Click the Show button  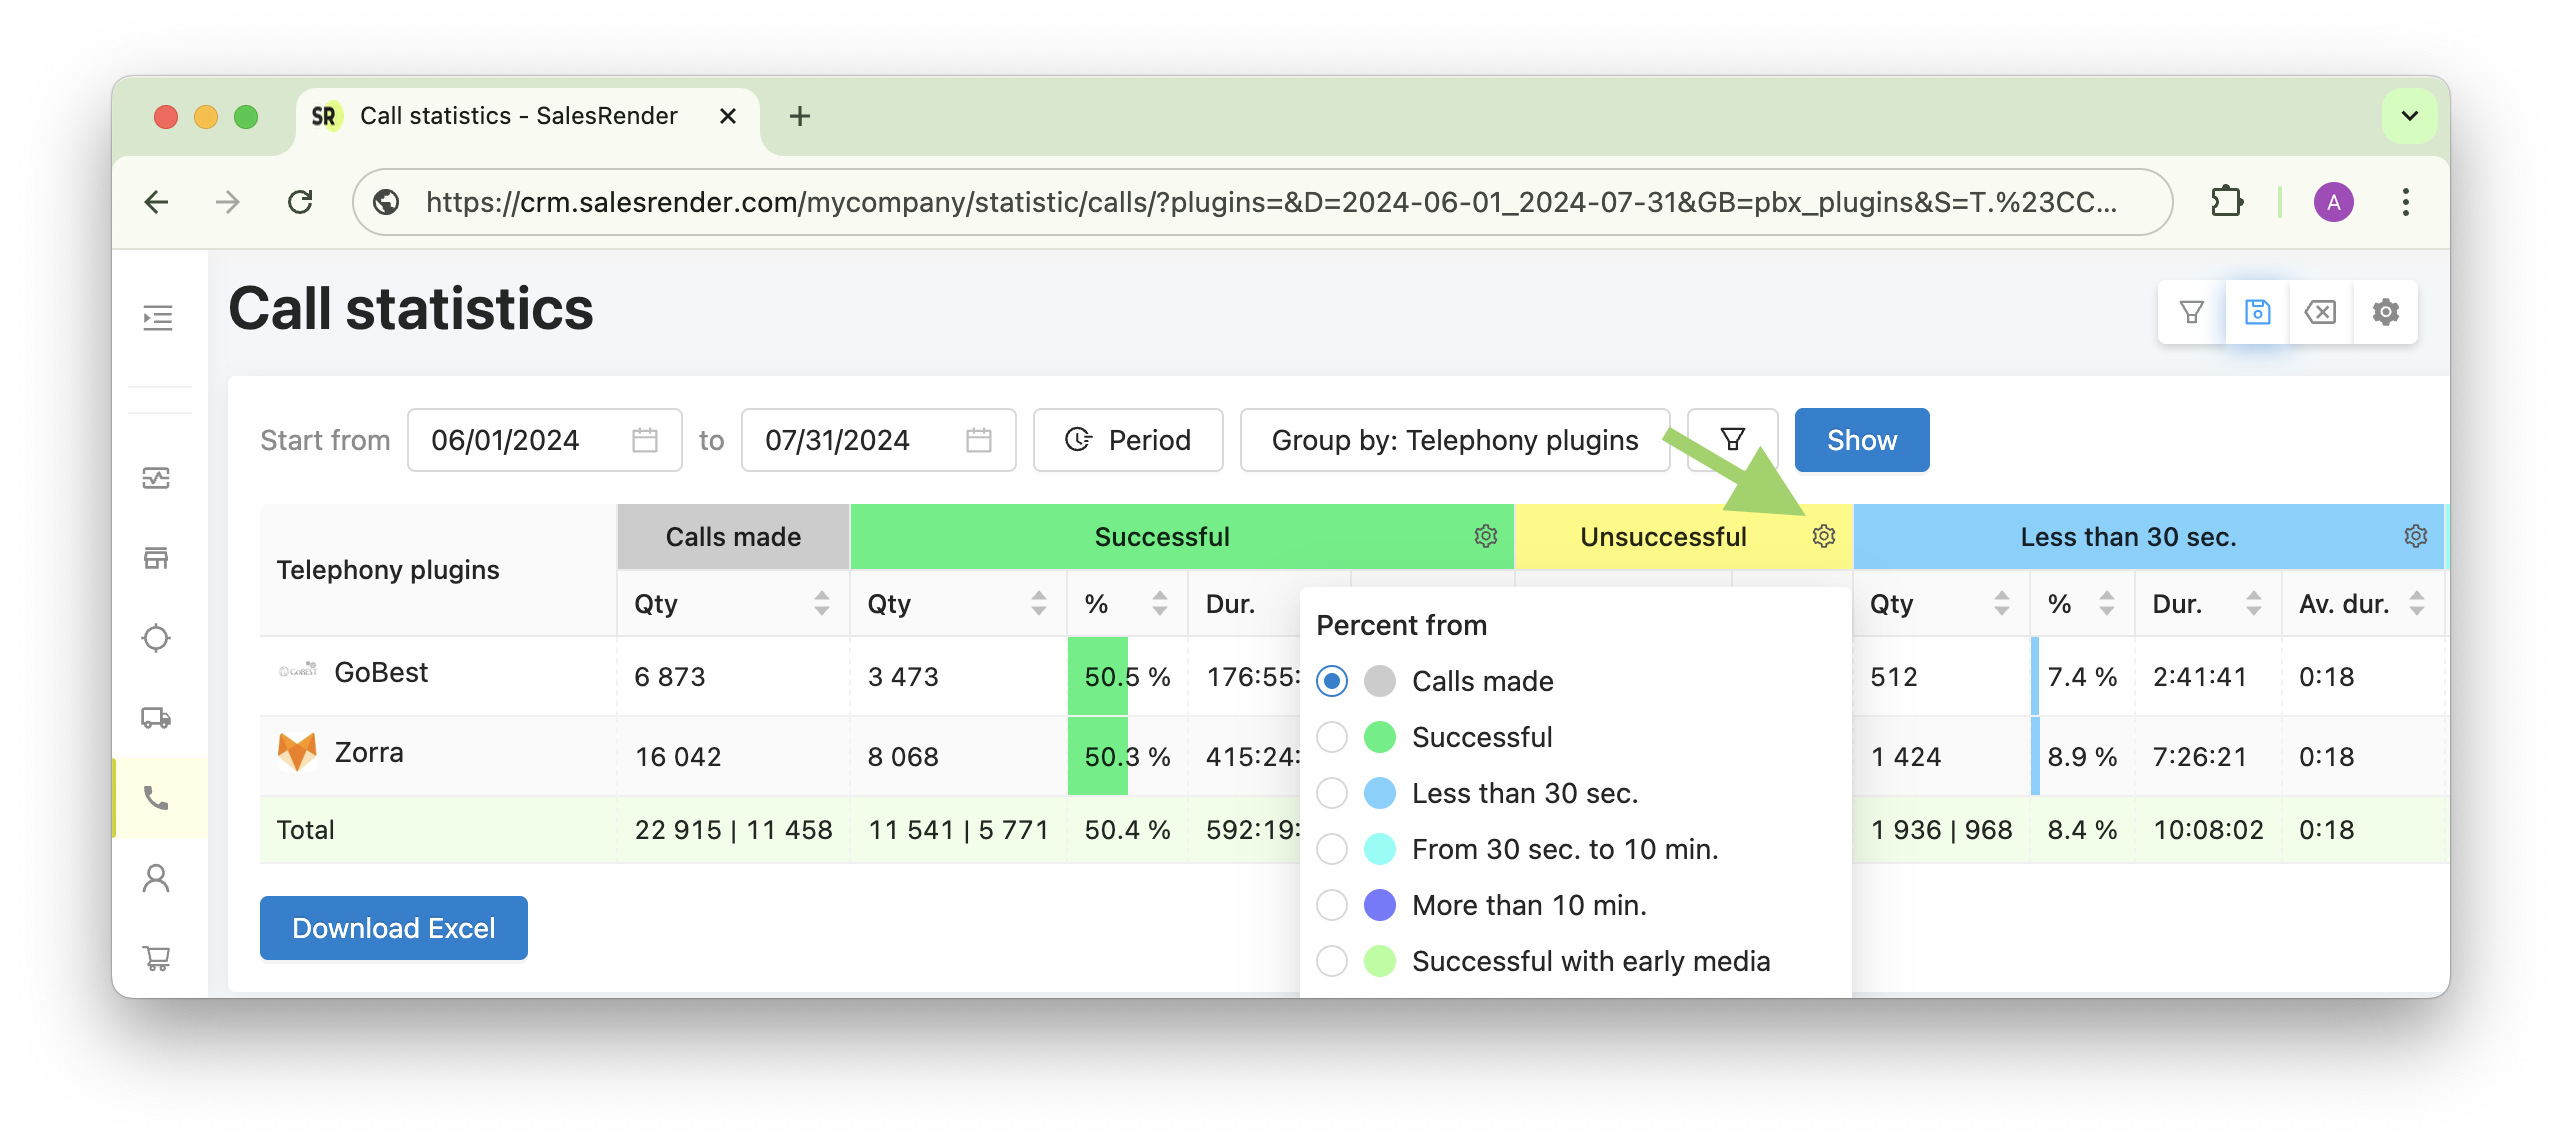tap(1861, 440)
